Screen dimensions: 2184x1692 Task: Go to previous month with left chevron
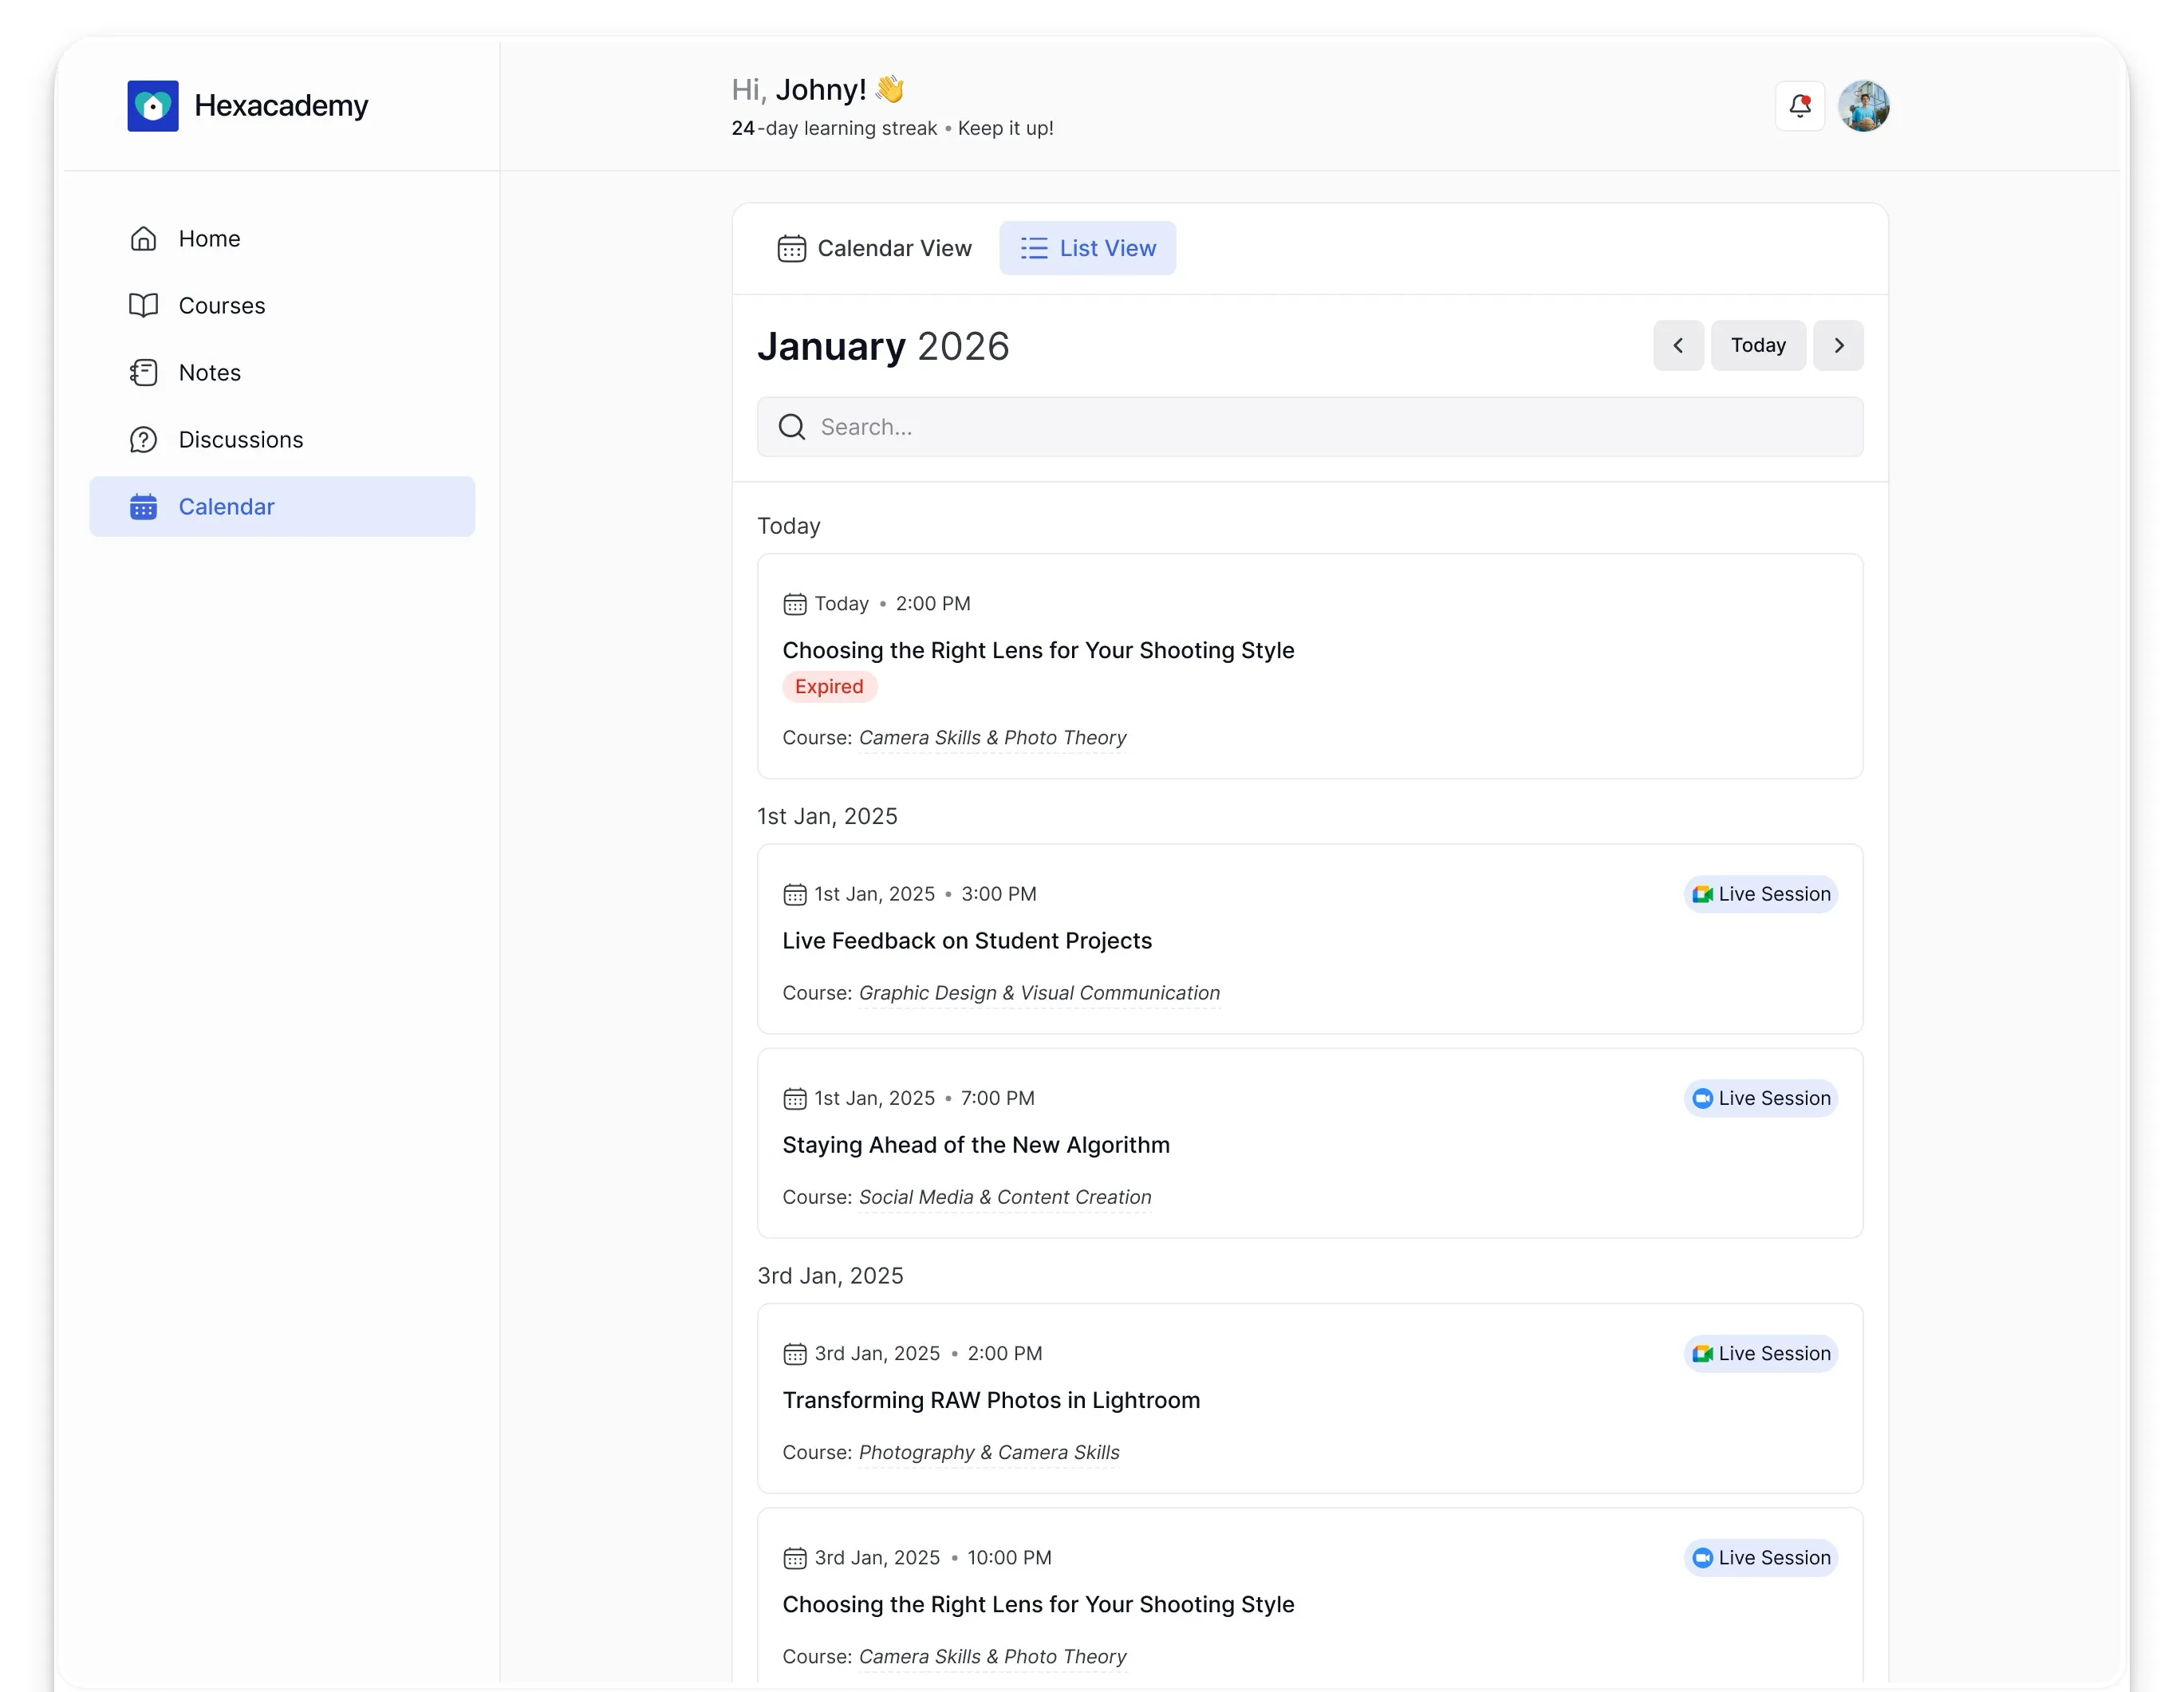coord(1678,346)
